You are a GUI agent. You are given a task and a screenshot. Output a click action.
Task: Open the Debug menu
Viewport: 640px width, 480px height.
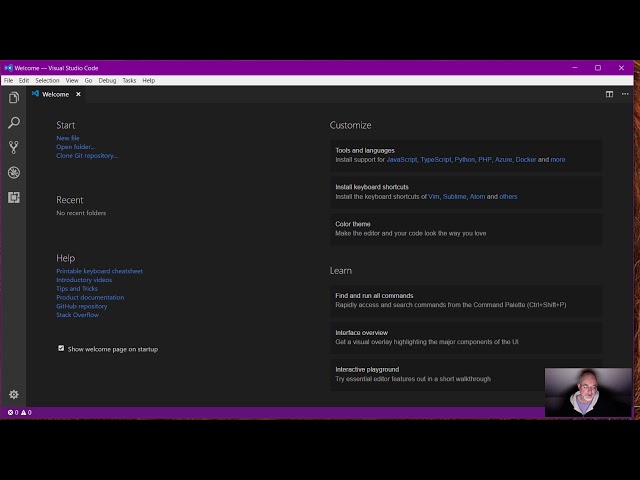107,80
